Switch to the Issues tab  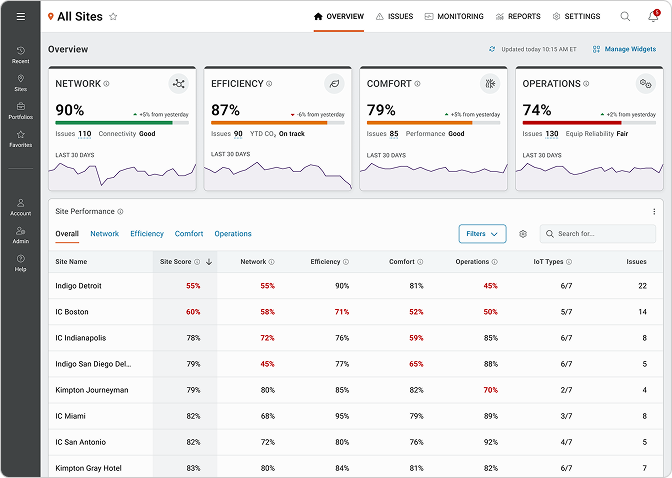394,17
